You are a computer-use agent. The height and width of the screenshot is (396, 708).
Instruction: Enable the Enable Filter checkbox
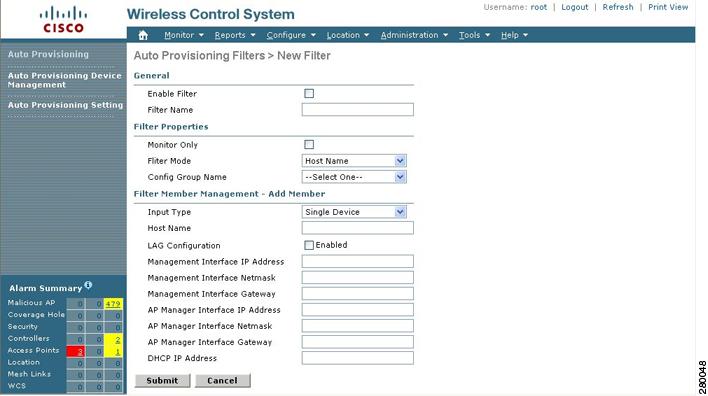(309, 93)
